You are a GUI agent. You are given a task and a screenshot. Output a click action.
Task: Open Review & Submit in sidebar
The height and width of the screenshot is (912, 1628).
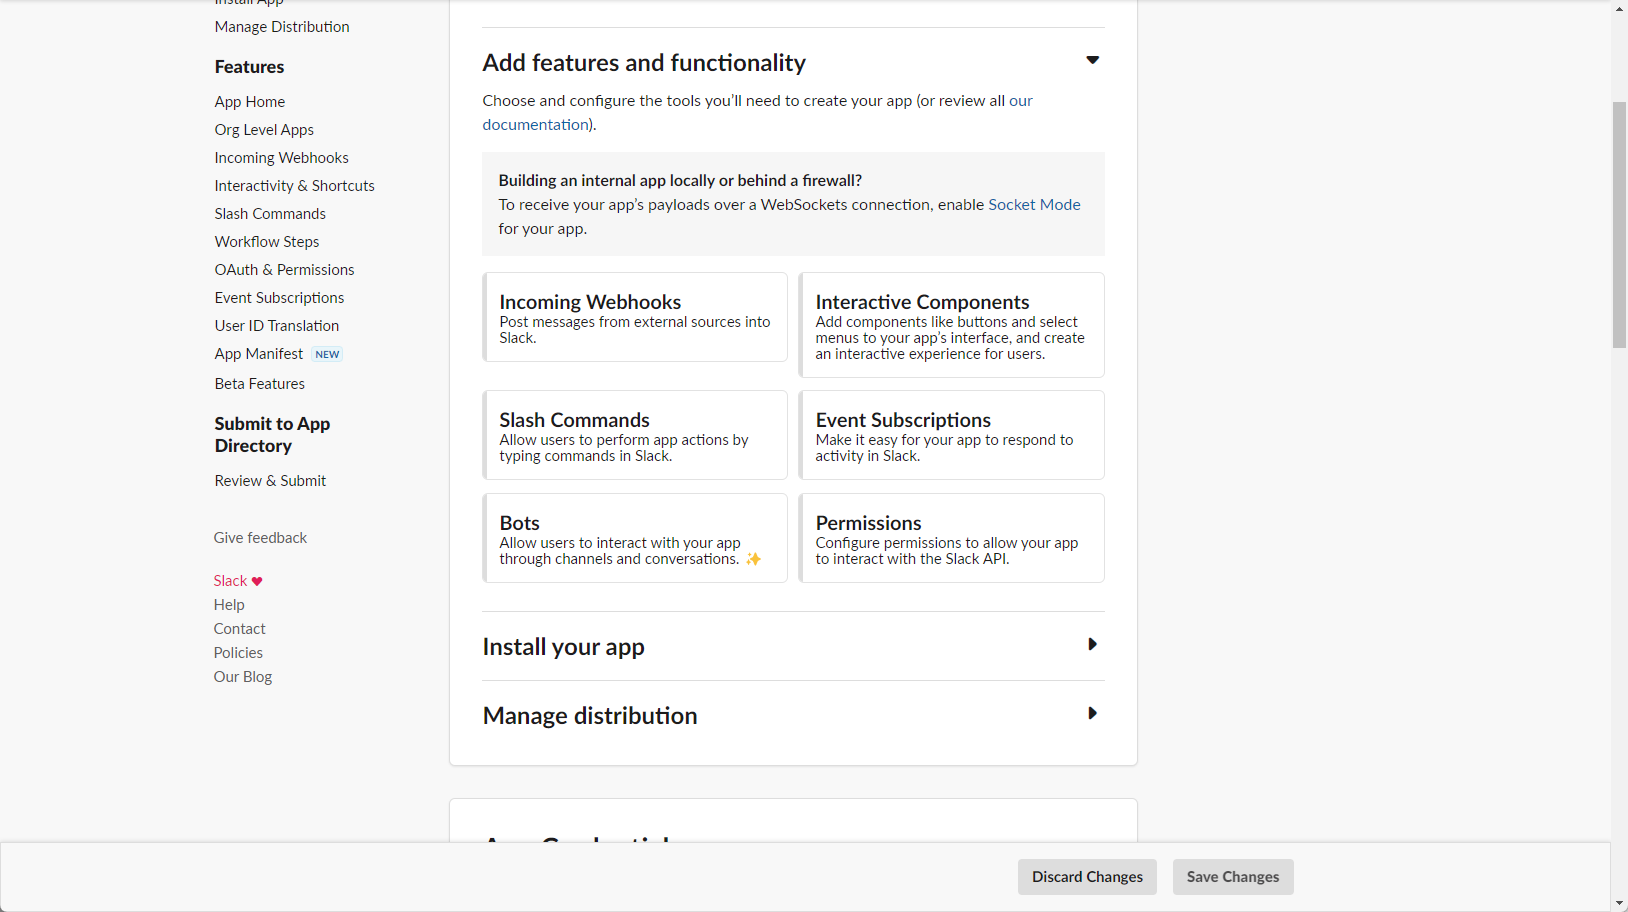click(x=270, y=481)
